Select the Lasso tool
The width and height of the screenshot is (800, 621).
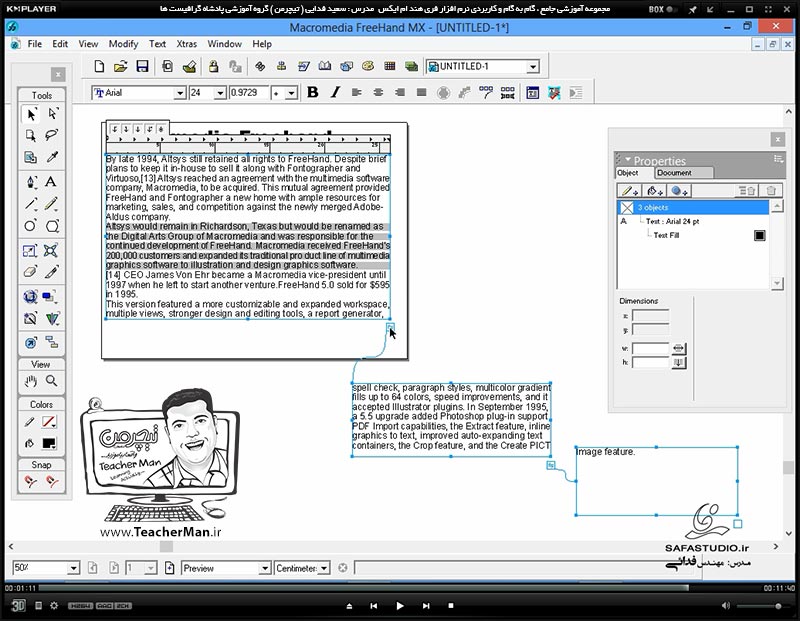[x=52, y=135]
